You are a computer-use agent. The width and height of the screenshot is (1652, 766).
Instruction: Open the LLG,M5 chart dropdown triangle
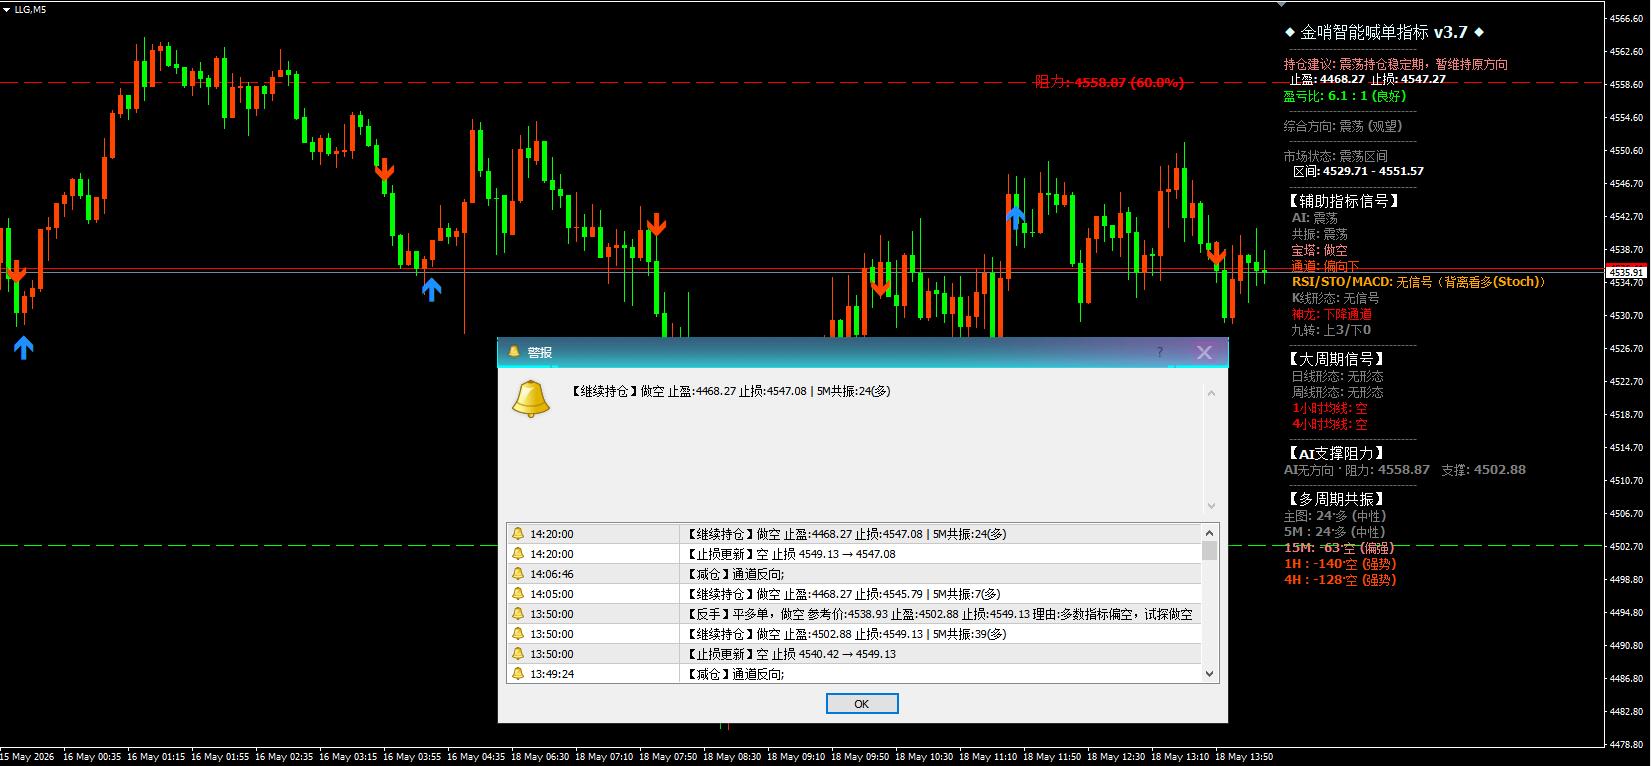point(8,9)
